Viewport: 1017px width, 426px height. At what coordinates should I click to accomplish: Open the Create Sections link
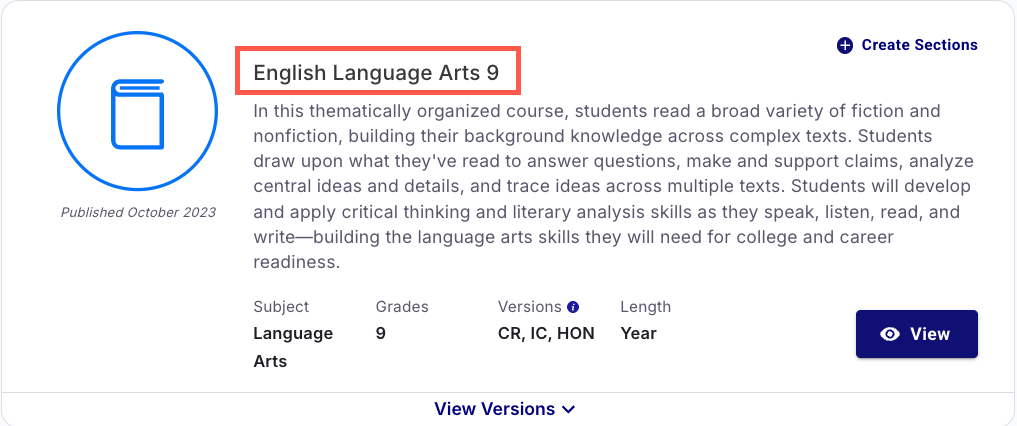(919, 45)
